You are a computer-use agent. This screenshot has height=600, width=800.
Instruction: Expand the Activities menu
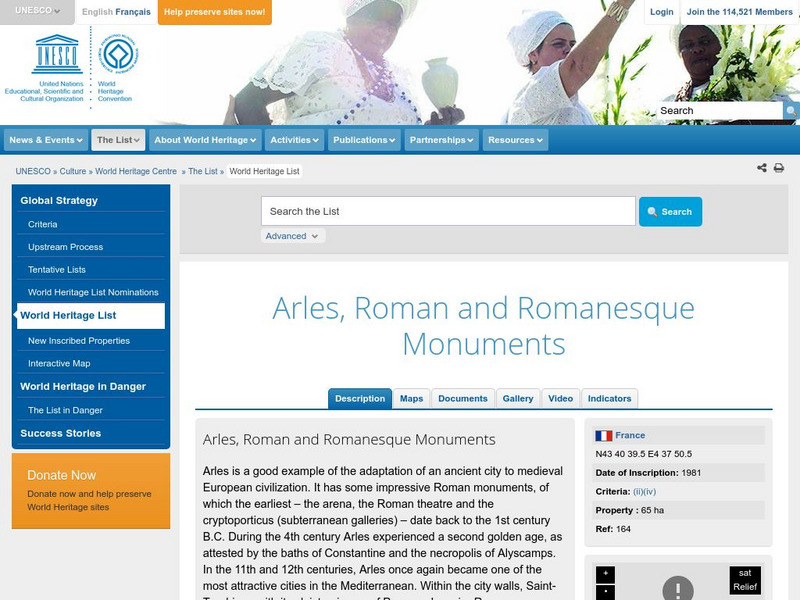[x=294, y=140]
